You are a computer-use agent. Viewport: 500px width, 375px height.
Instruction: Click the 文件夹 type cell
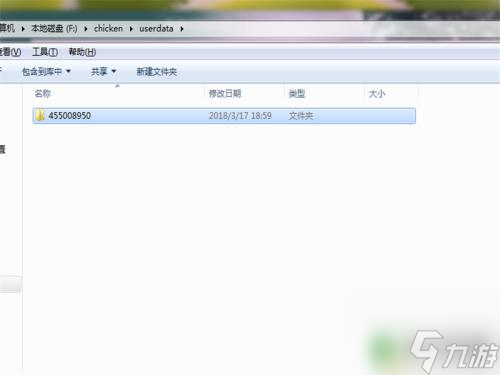(301, 116)
